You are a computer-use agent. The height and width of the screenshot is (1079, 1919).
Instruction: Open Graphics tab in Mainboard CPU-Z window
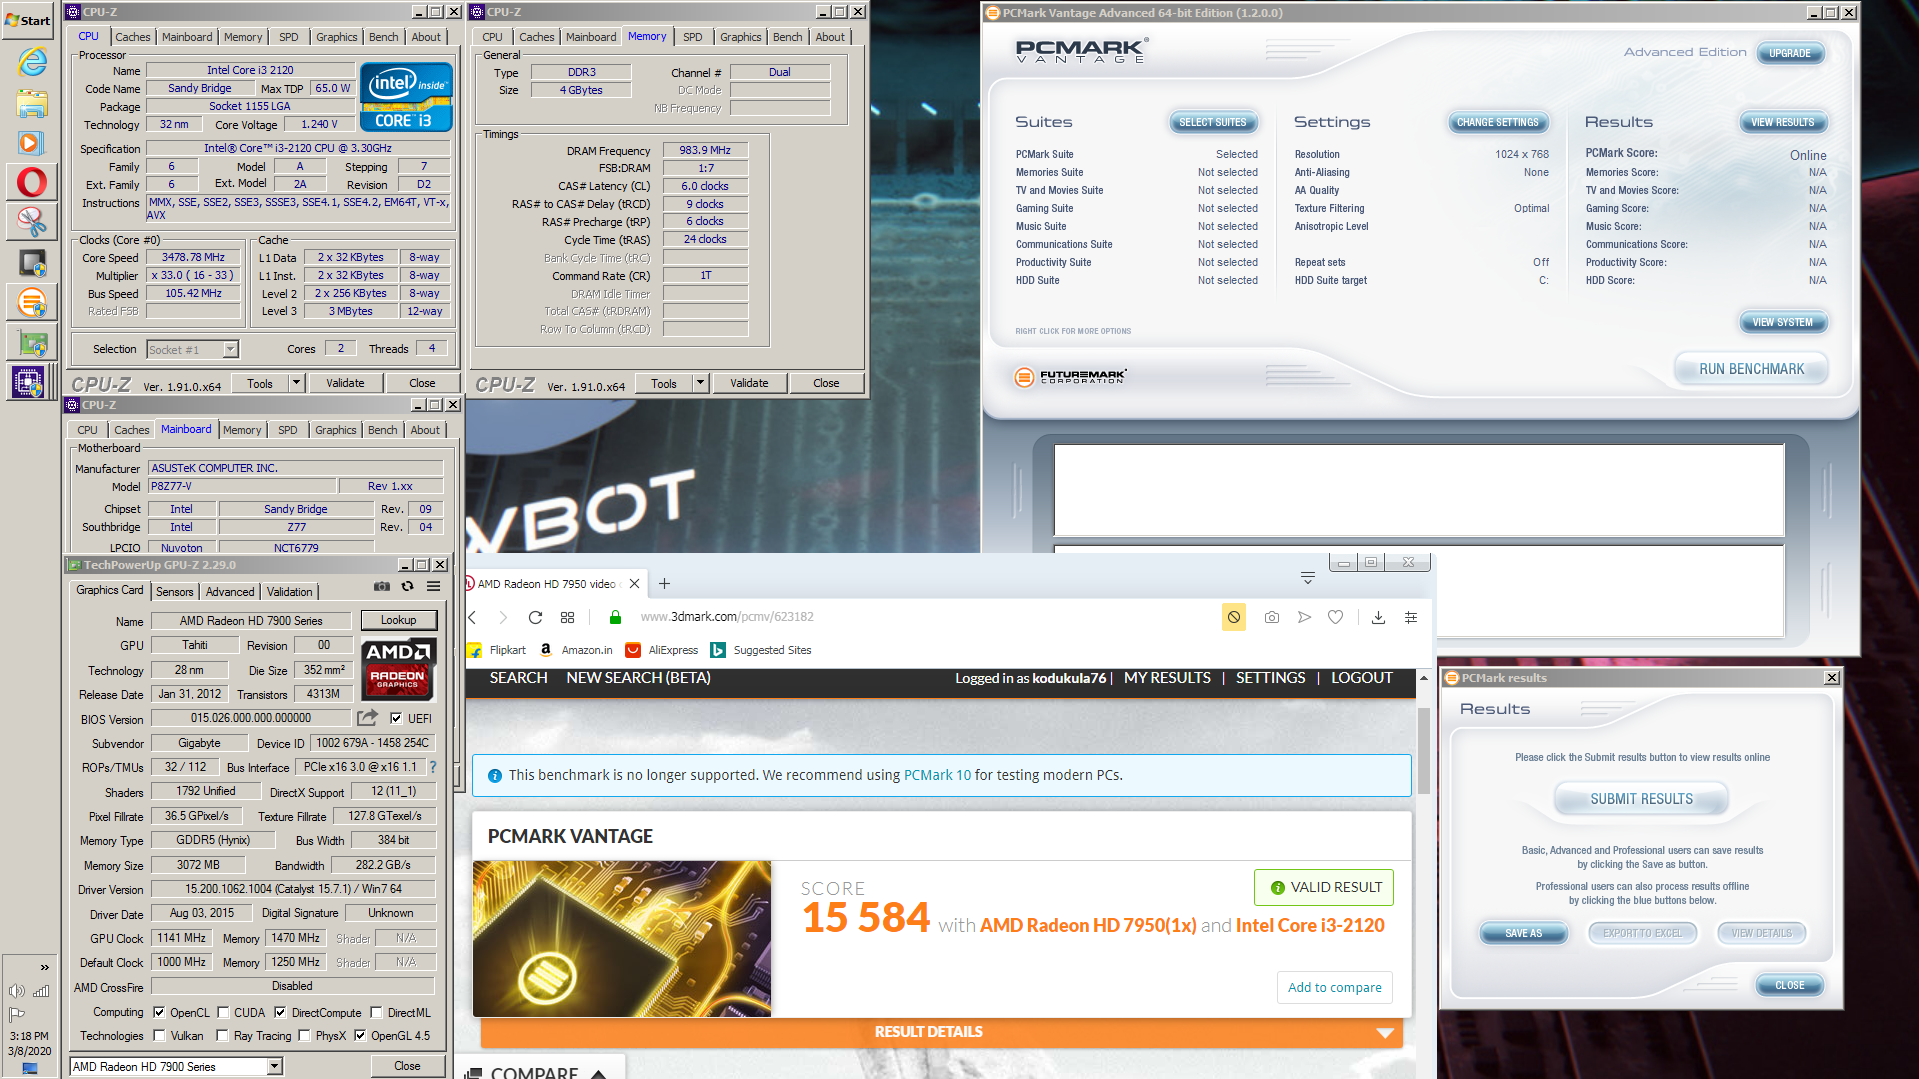(x=335, y=430)
